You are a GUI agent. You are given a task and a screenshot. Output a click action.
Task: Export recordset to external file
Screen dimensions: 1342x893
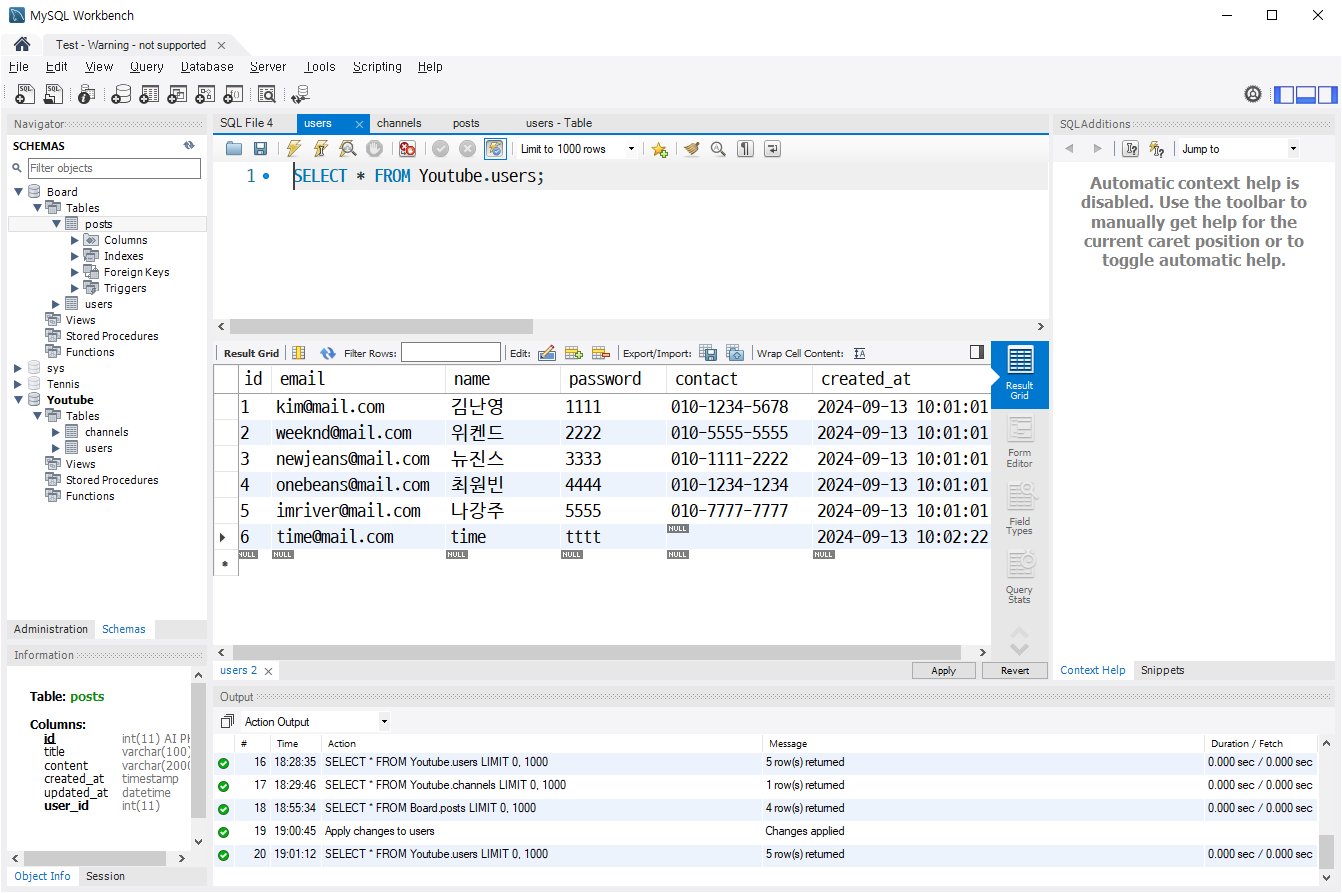tap(708, 353)
